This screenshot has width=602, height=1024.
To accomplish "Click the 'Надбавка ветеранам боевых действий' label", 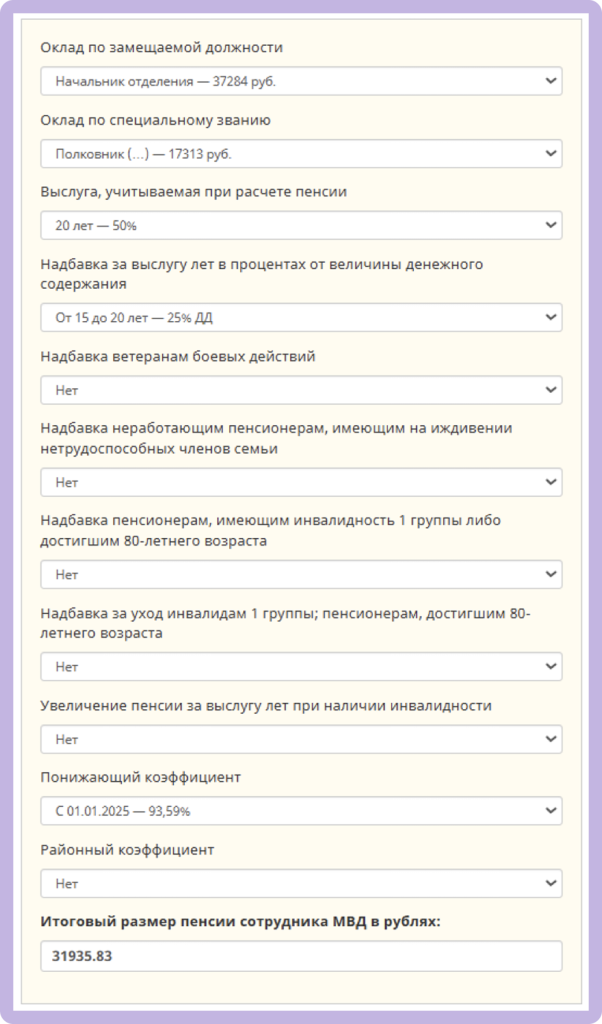I will [x=178, y=356].
